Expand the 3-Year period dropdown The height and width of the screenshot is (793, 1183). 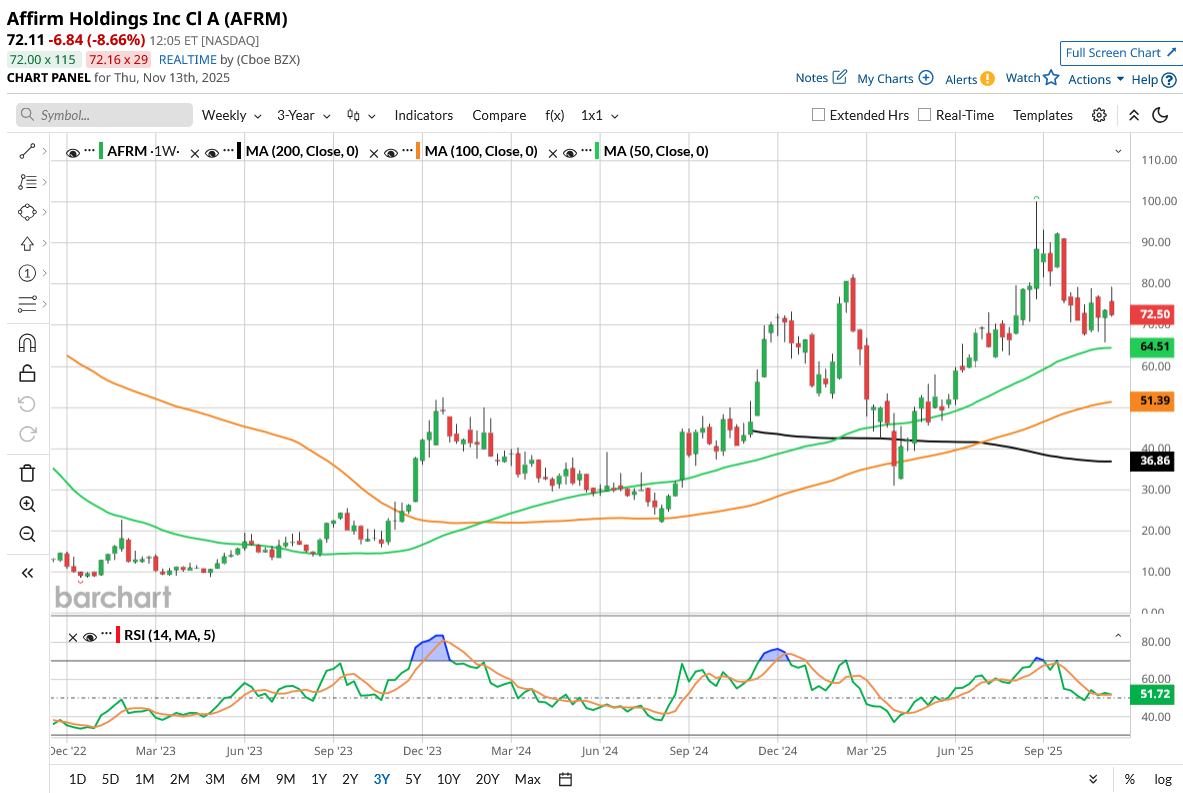pyautogui.click(x=303, y=115)
